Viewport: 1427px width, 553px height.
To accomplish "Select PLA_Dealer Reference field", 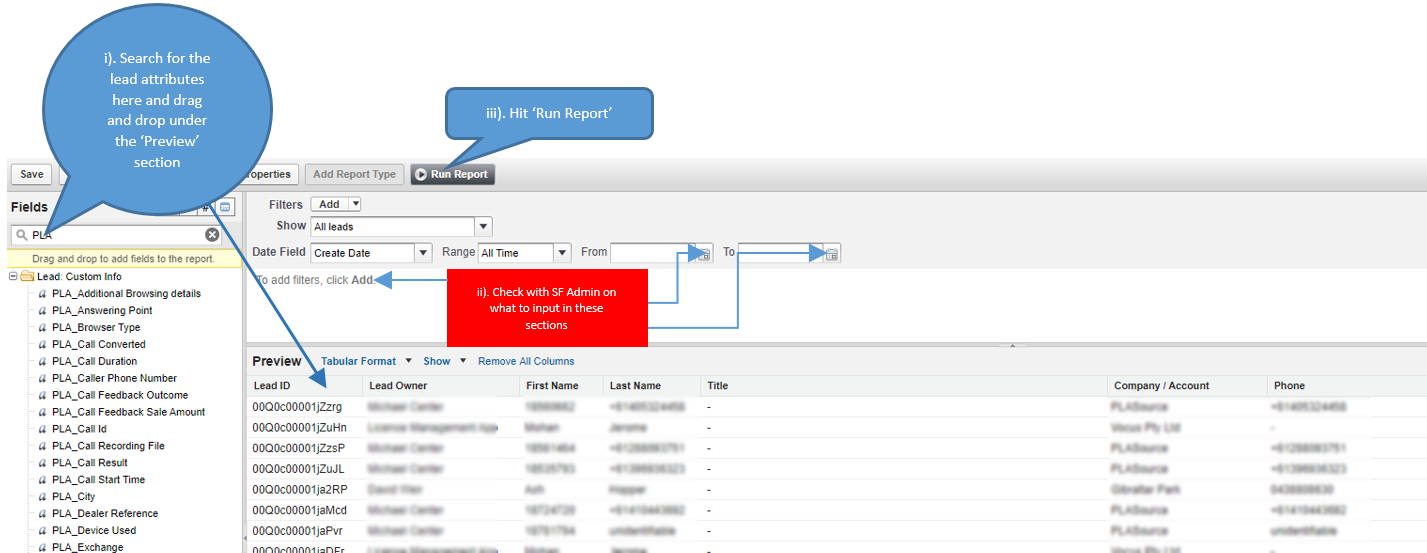I will [105, 514].
